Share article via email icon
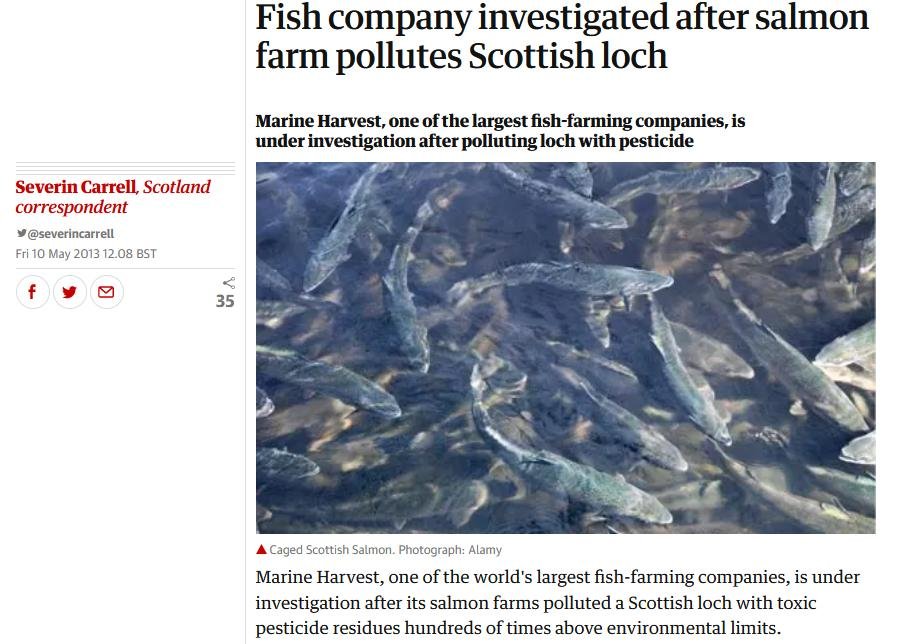This screenshot has height=644, width=903. pos(106,292)
